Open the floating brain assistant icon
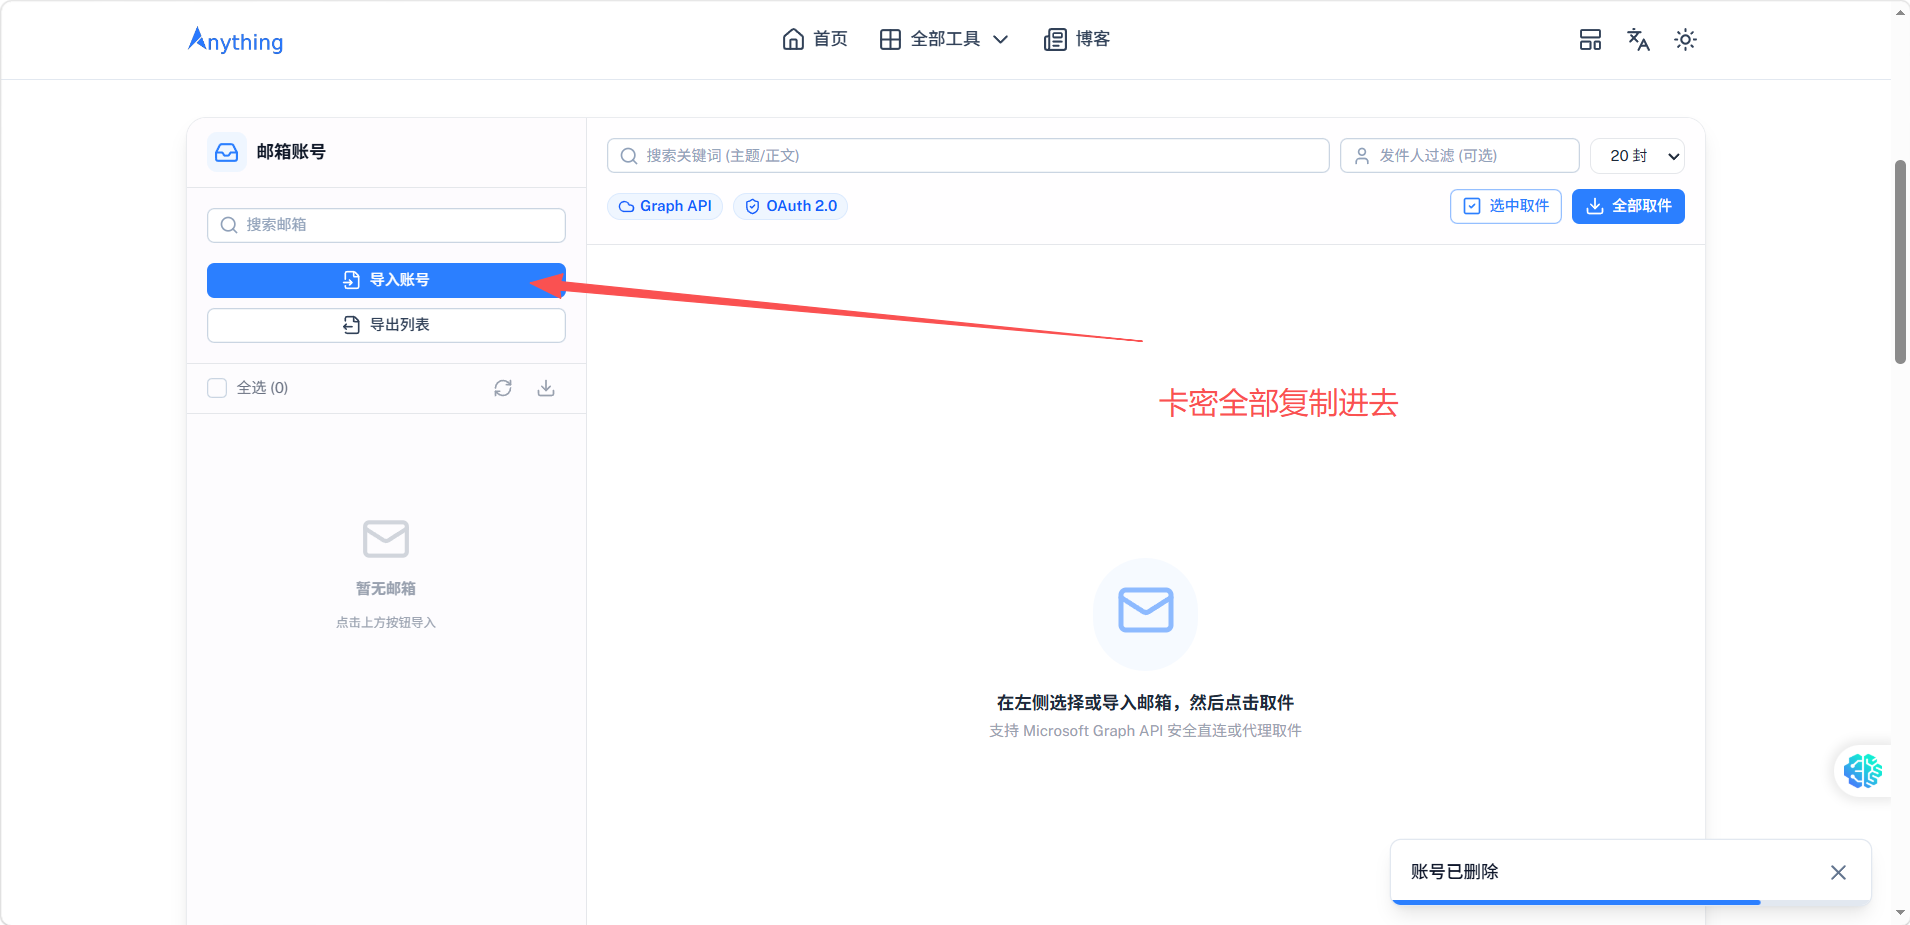This screenshot has width=1910, height=925. (1862, 771)
